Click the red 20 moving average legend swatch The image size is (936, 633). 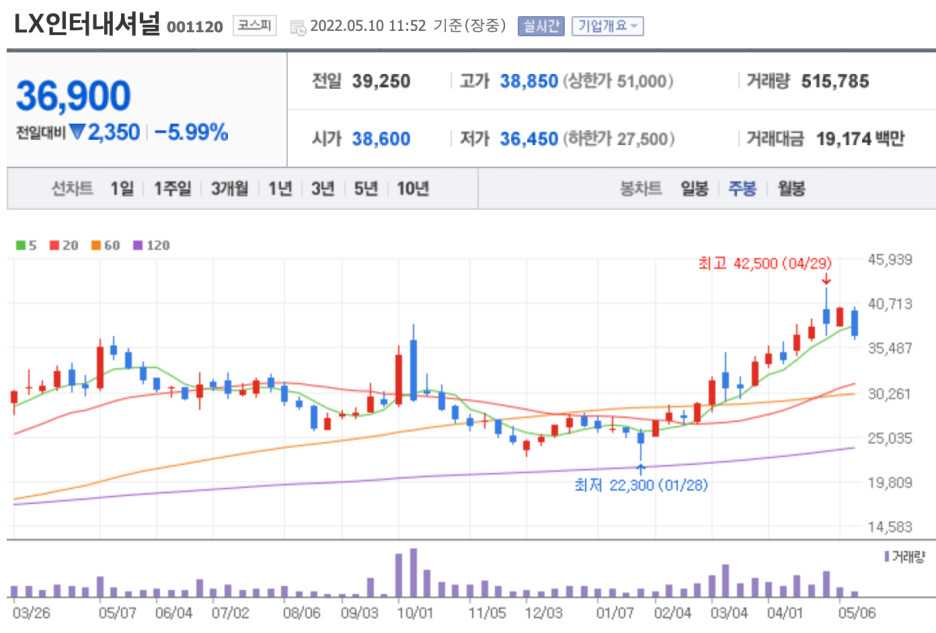pos(54,245)
